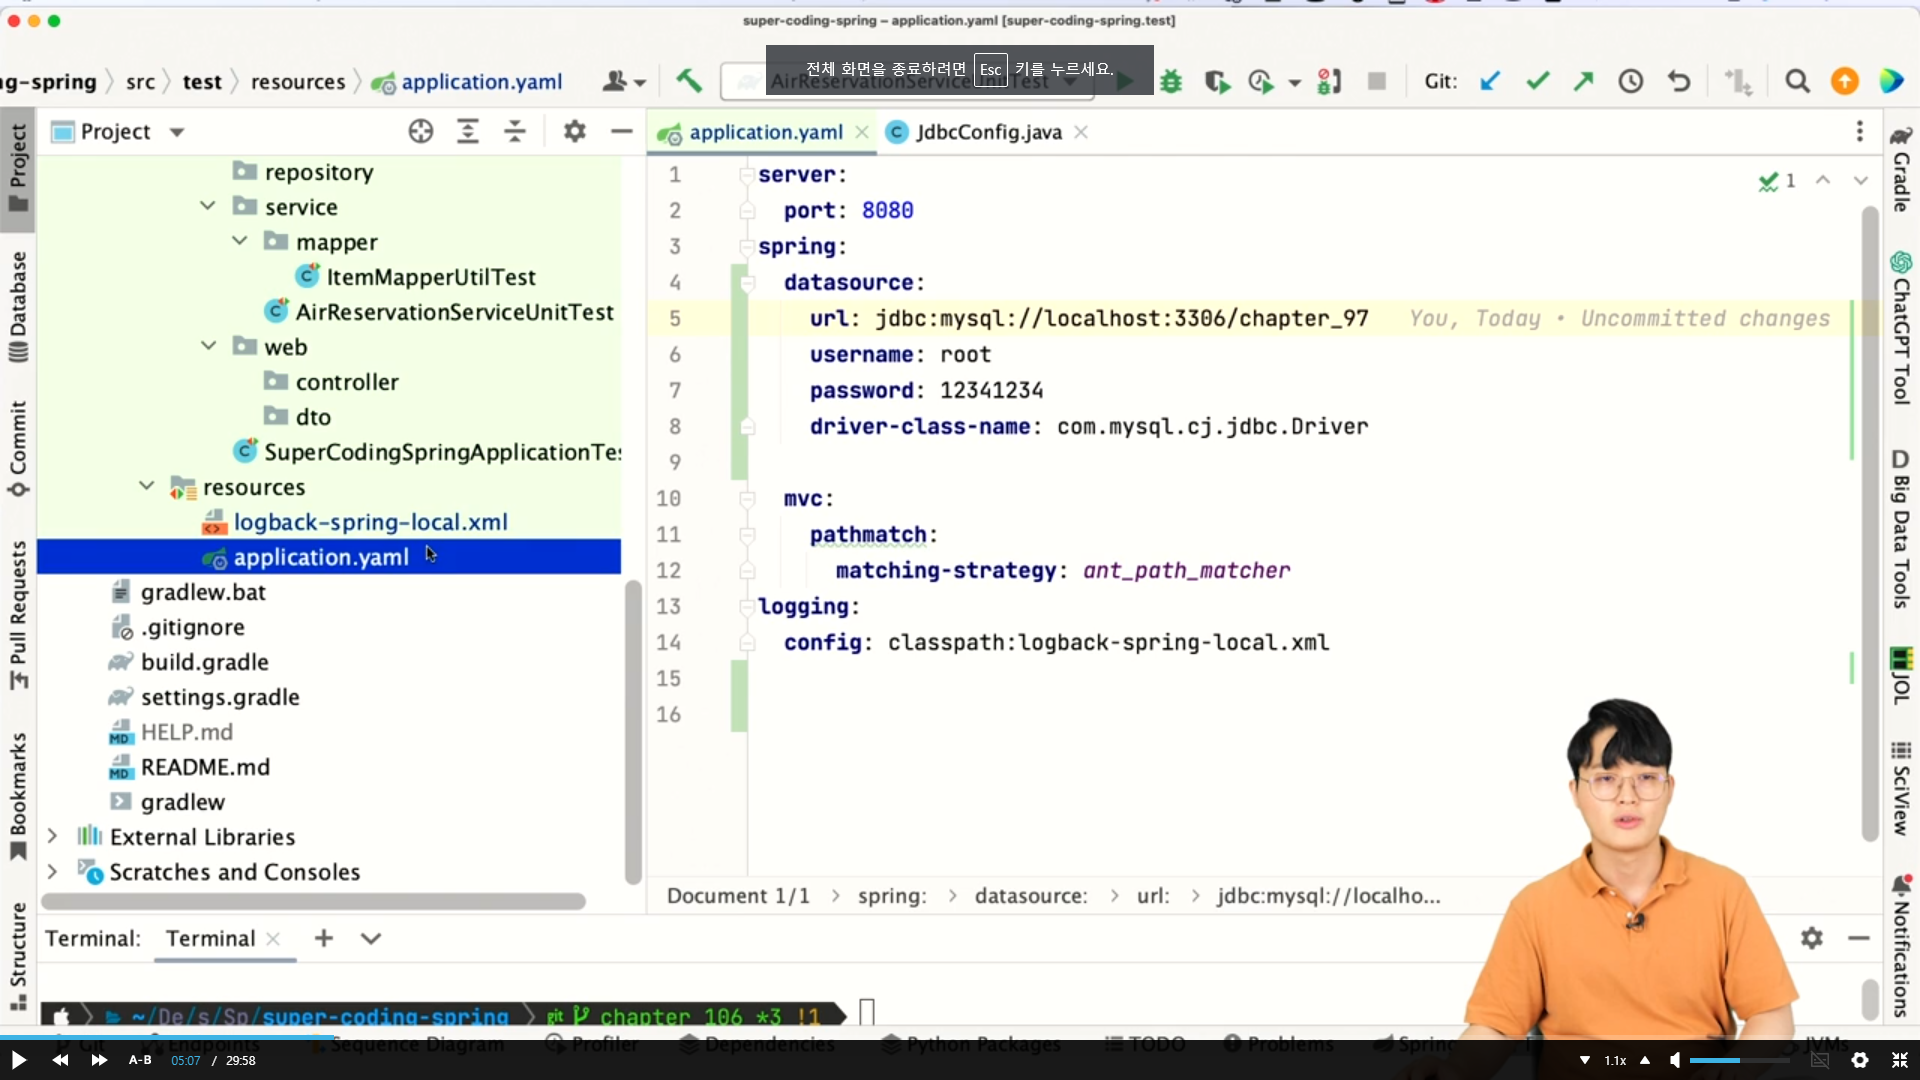The image size is (1920, 1080).
Task: Open ItemMapperUtilTest class
Action: 431,277
